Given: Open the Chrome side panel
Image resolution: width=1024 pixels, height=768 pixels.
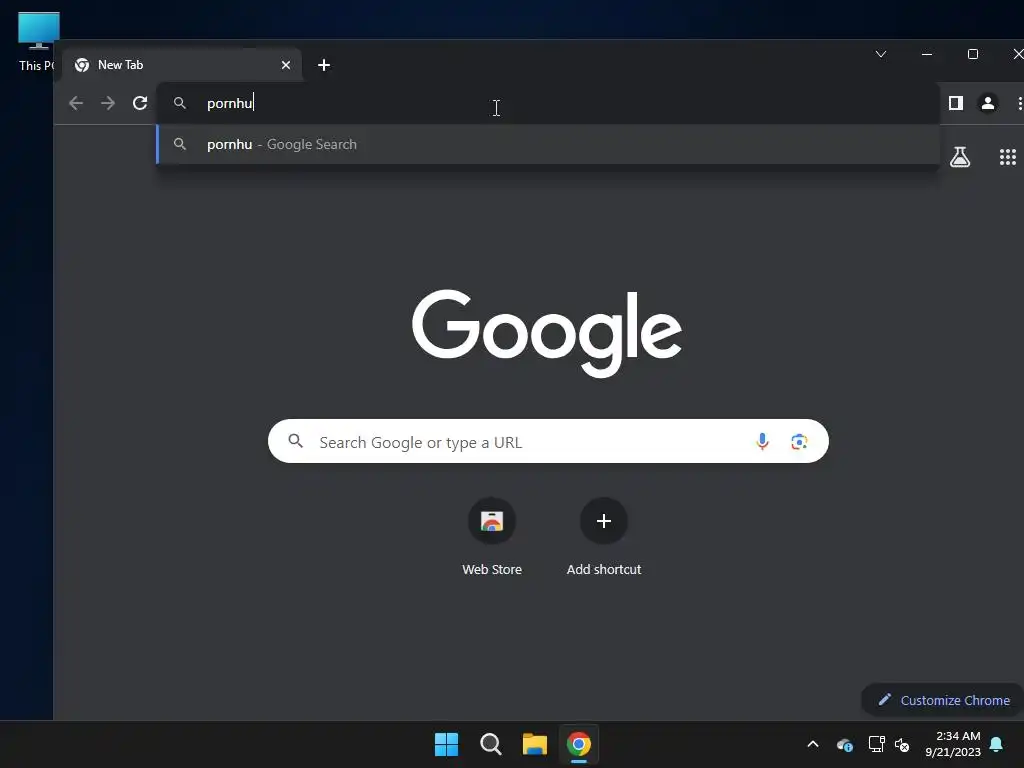Looking at the screenshot, I should click(x=956, y=103).
